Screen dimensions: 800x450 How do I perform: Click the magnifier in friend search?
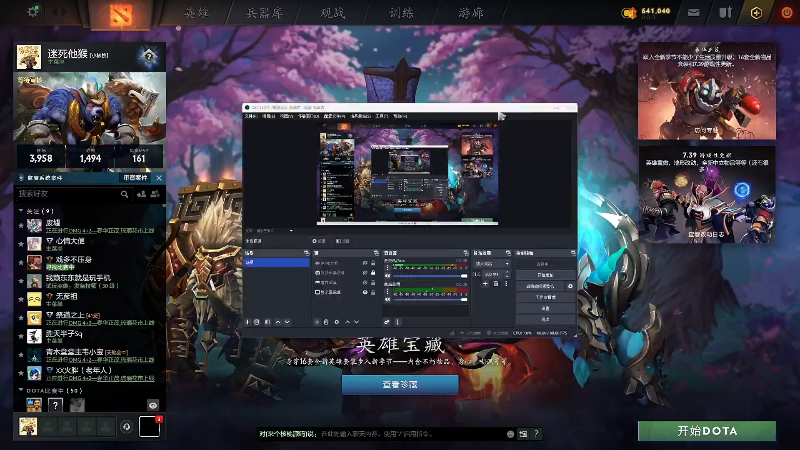pos(124,194)
